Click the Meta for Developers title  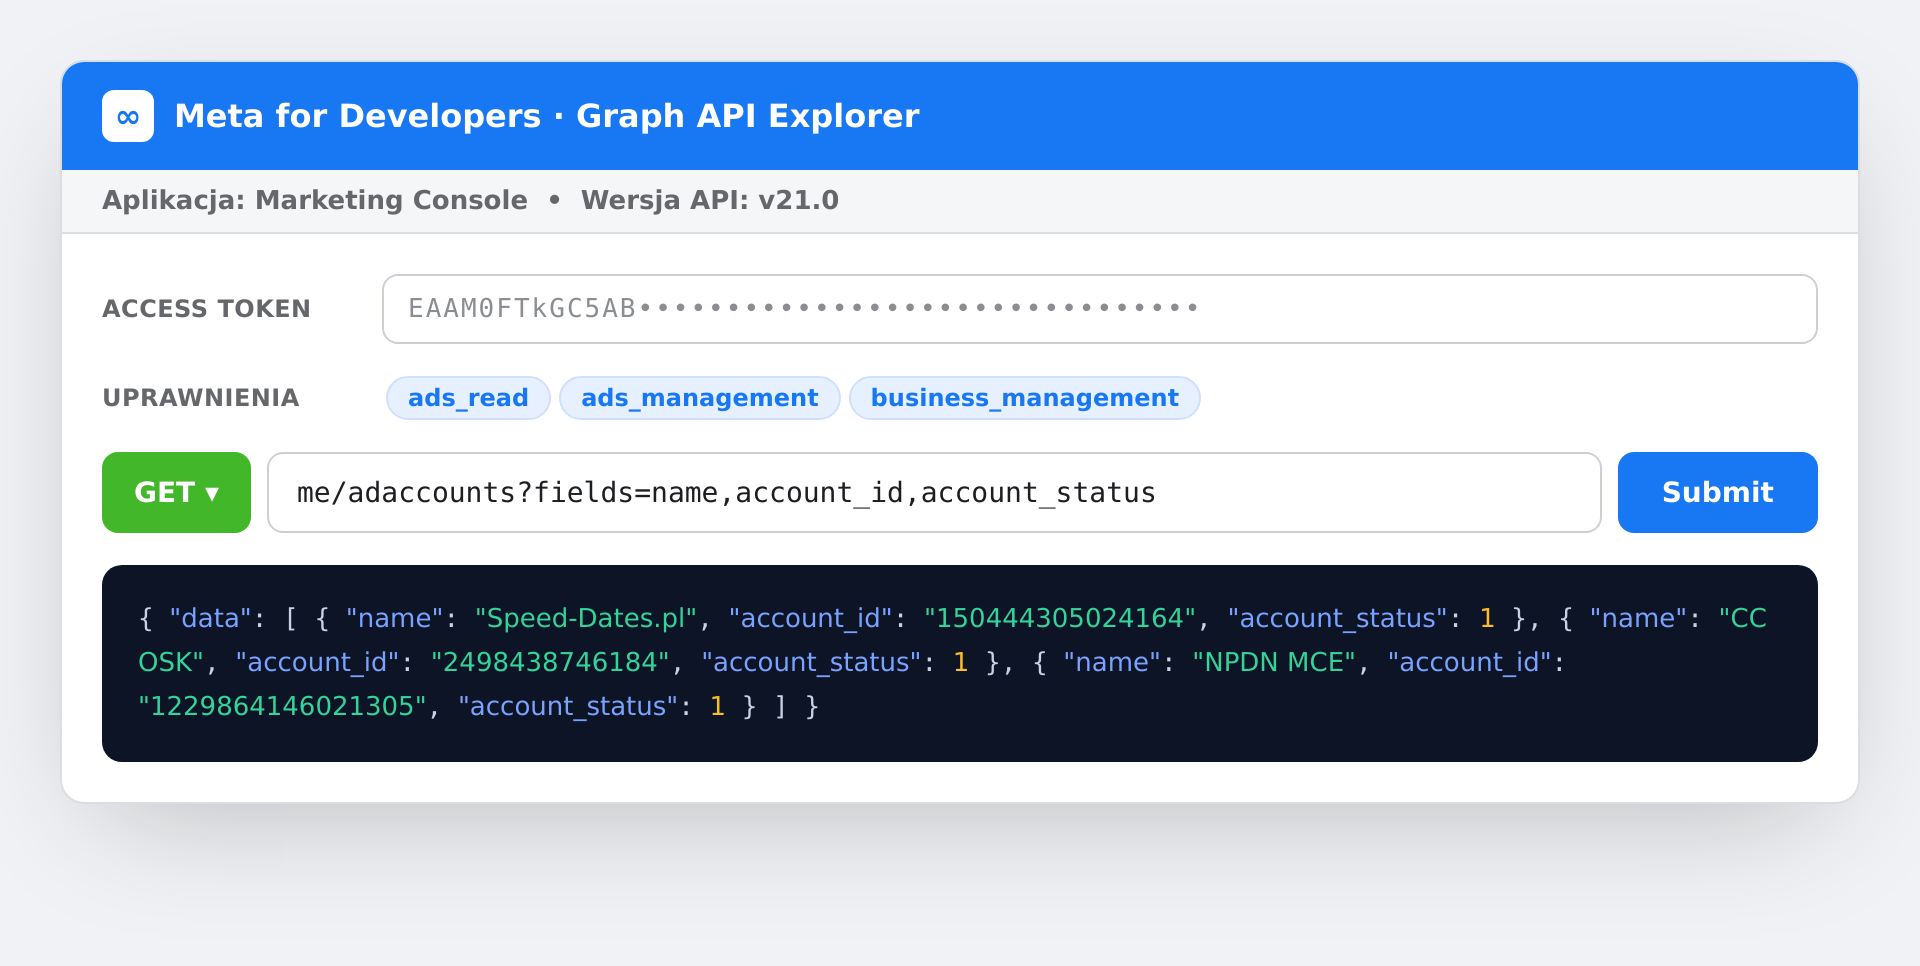pyautogui.click(x=546, y=116)
